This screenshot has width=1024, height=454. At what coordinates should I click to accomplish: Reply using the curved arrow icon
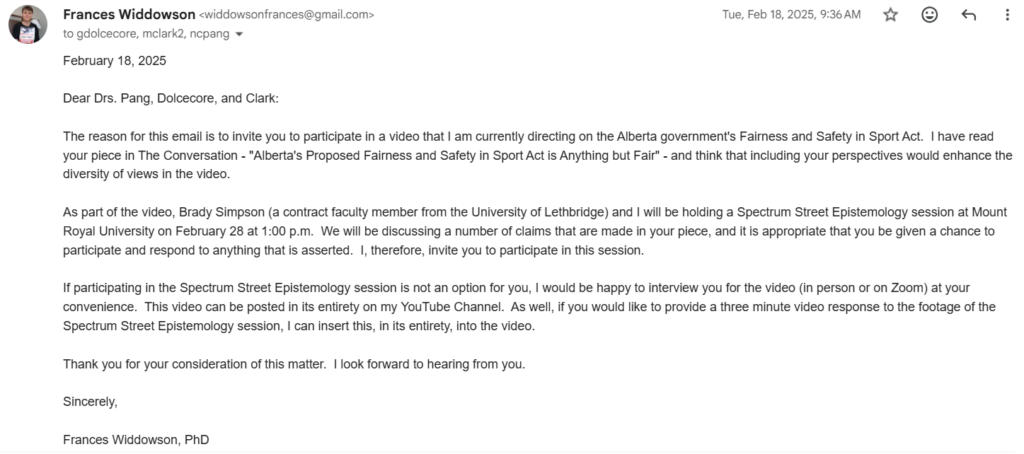pyautogui.click(x=968, y=15)
